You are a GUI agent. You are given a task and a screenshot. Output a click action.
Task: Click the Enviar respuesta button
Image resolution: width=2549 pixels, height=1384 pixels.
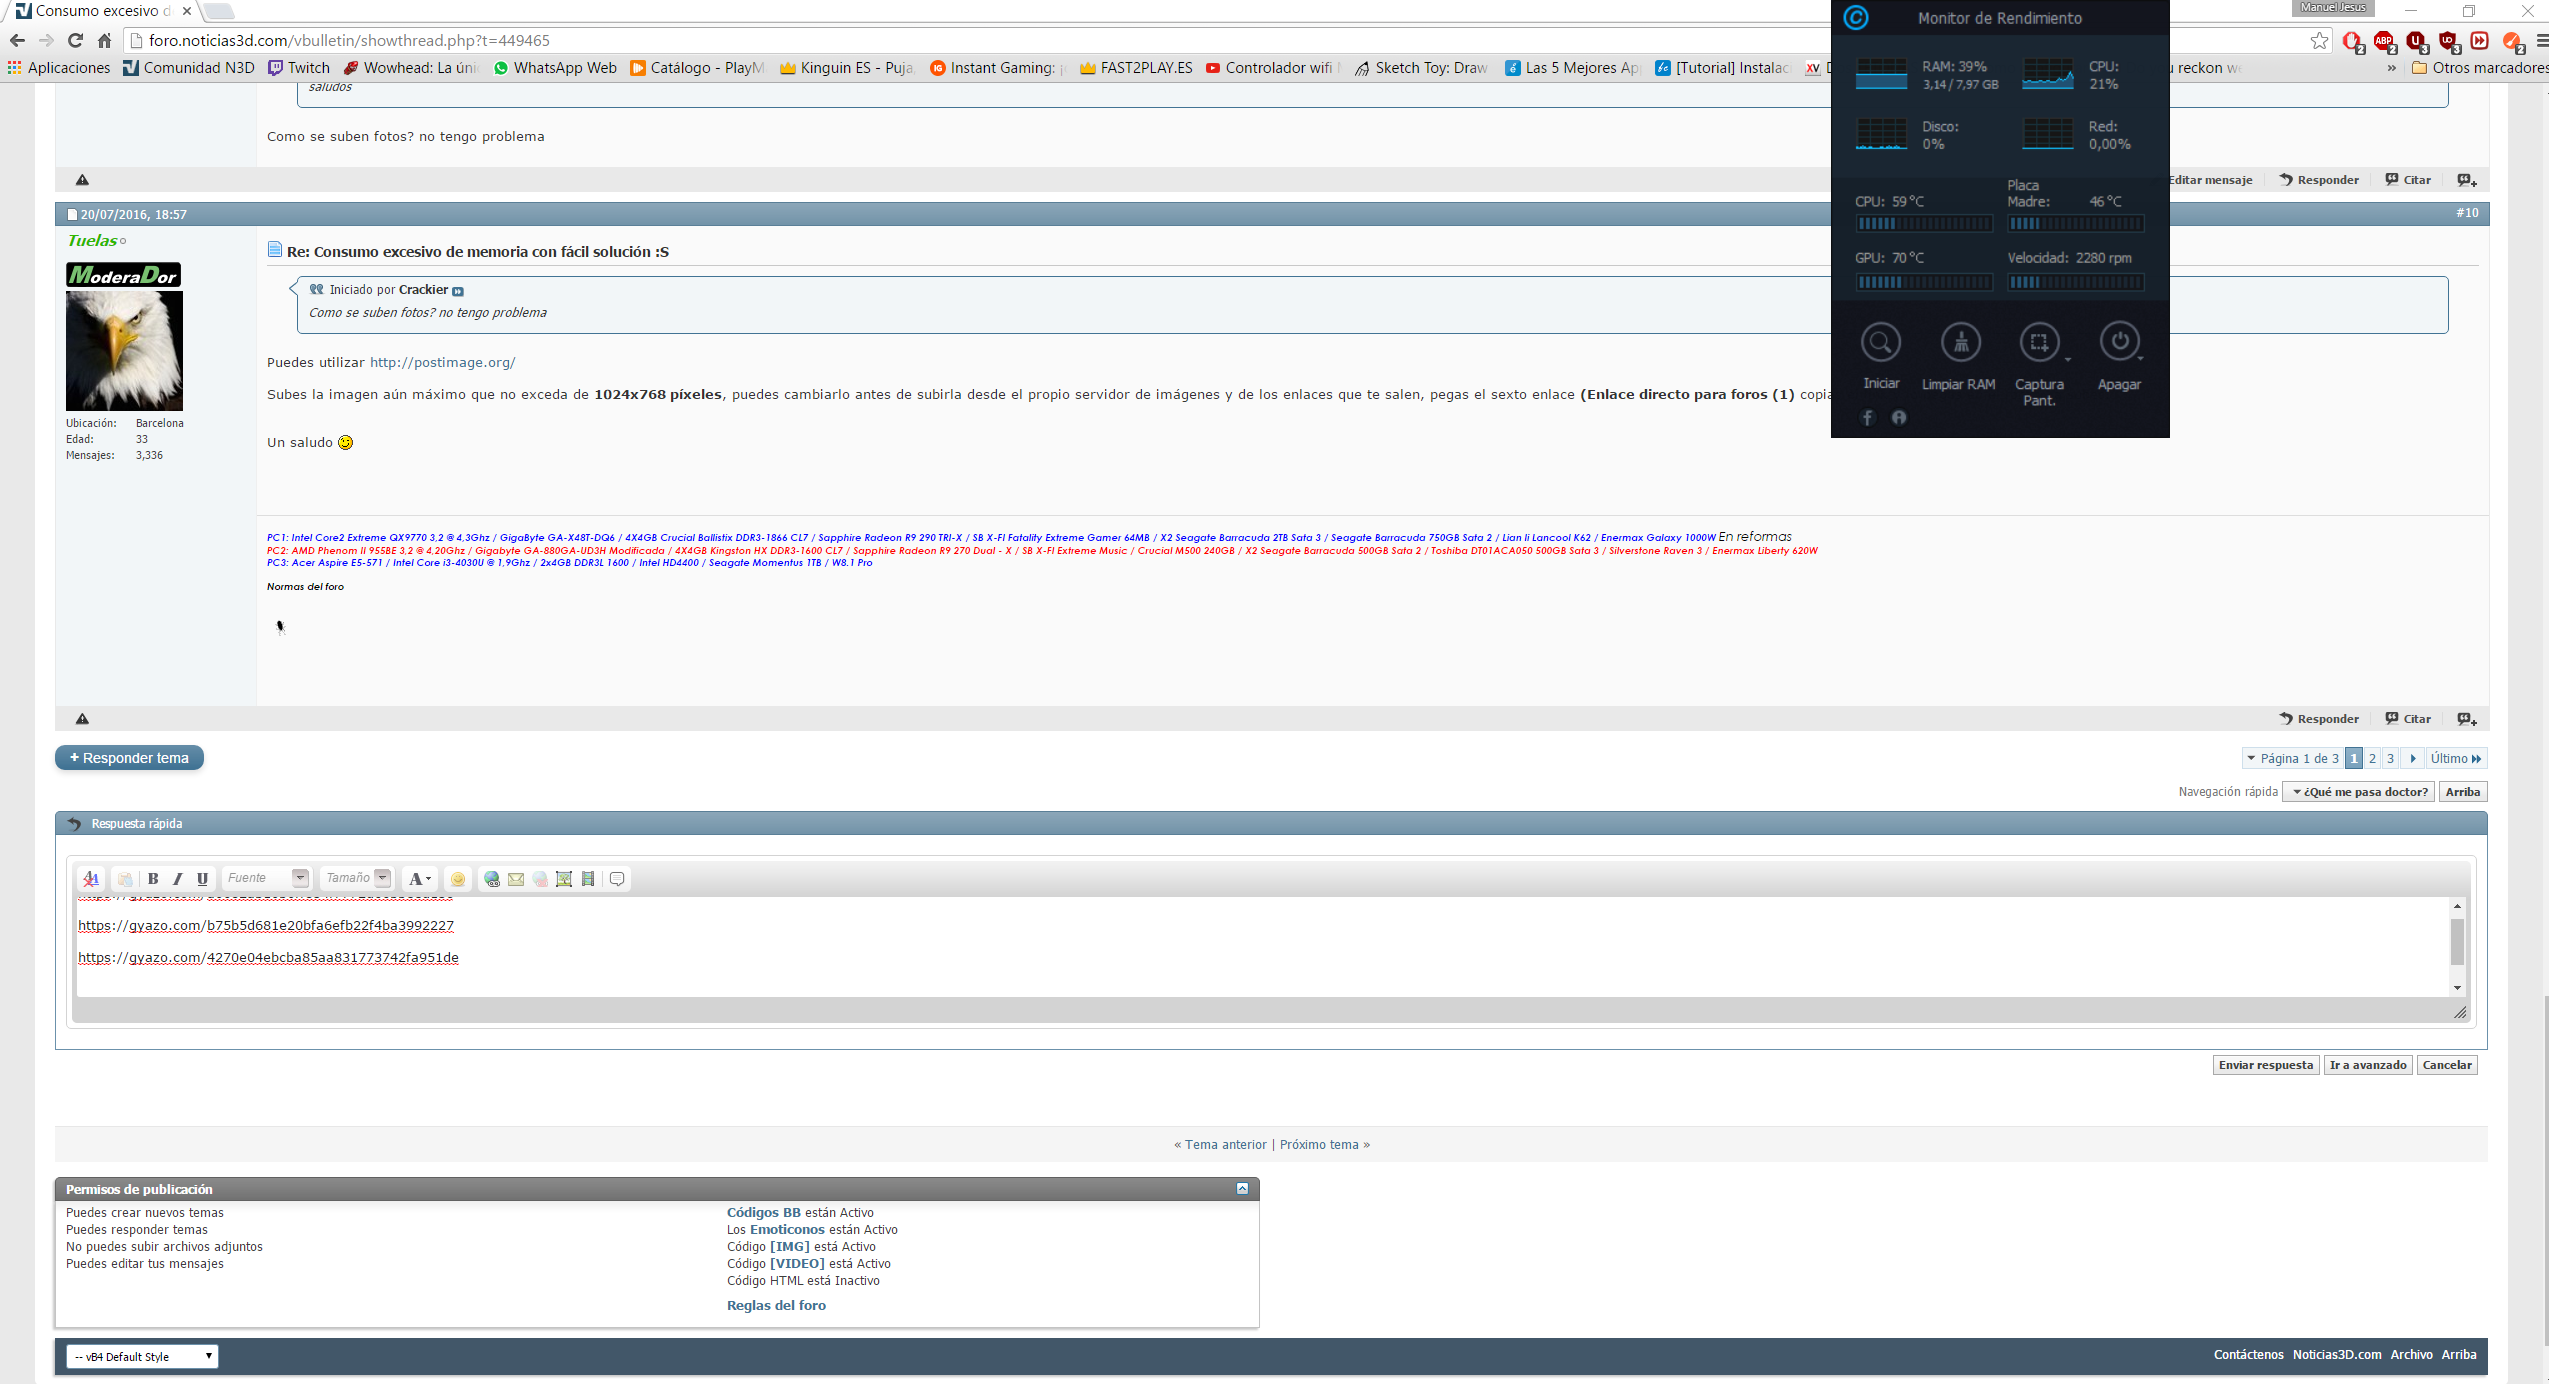pos(2265,1065)
